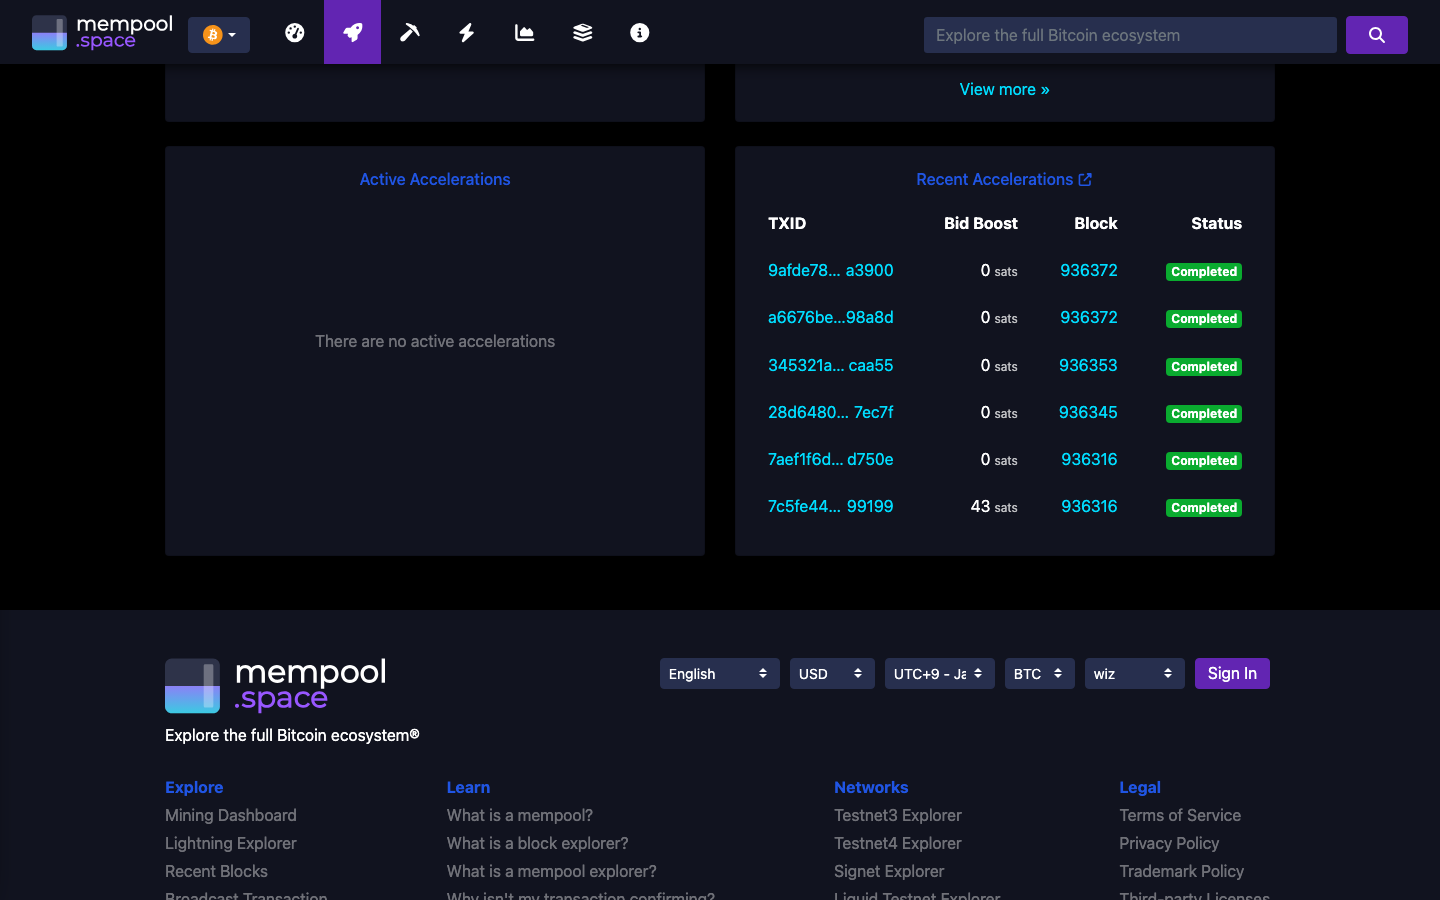Open the English language dropdown
1440x900 pixels.
[x=719, y=673]
